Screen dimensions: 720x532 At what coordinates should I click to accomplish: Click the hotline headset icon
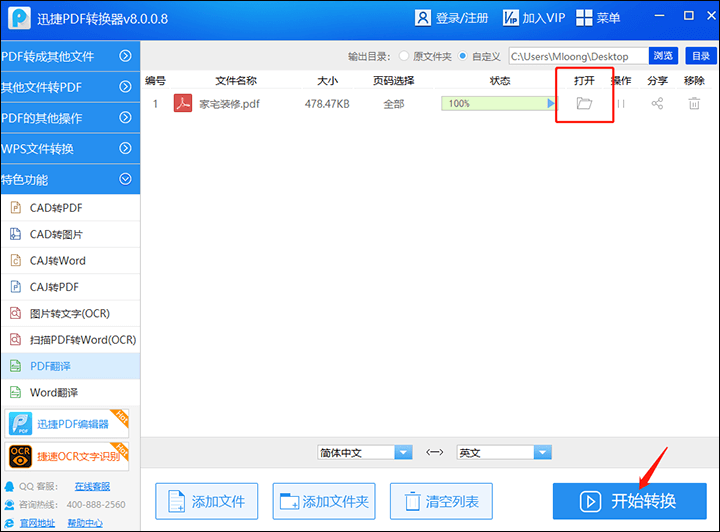9,505
